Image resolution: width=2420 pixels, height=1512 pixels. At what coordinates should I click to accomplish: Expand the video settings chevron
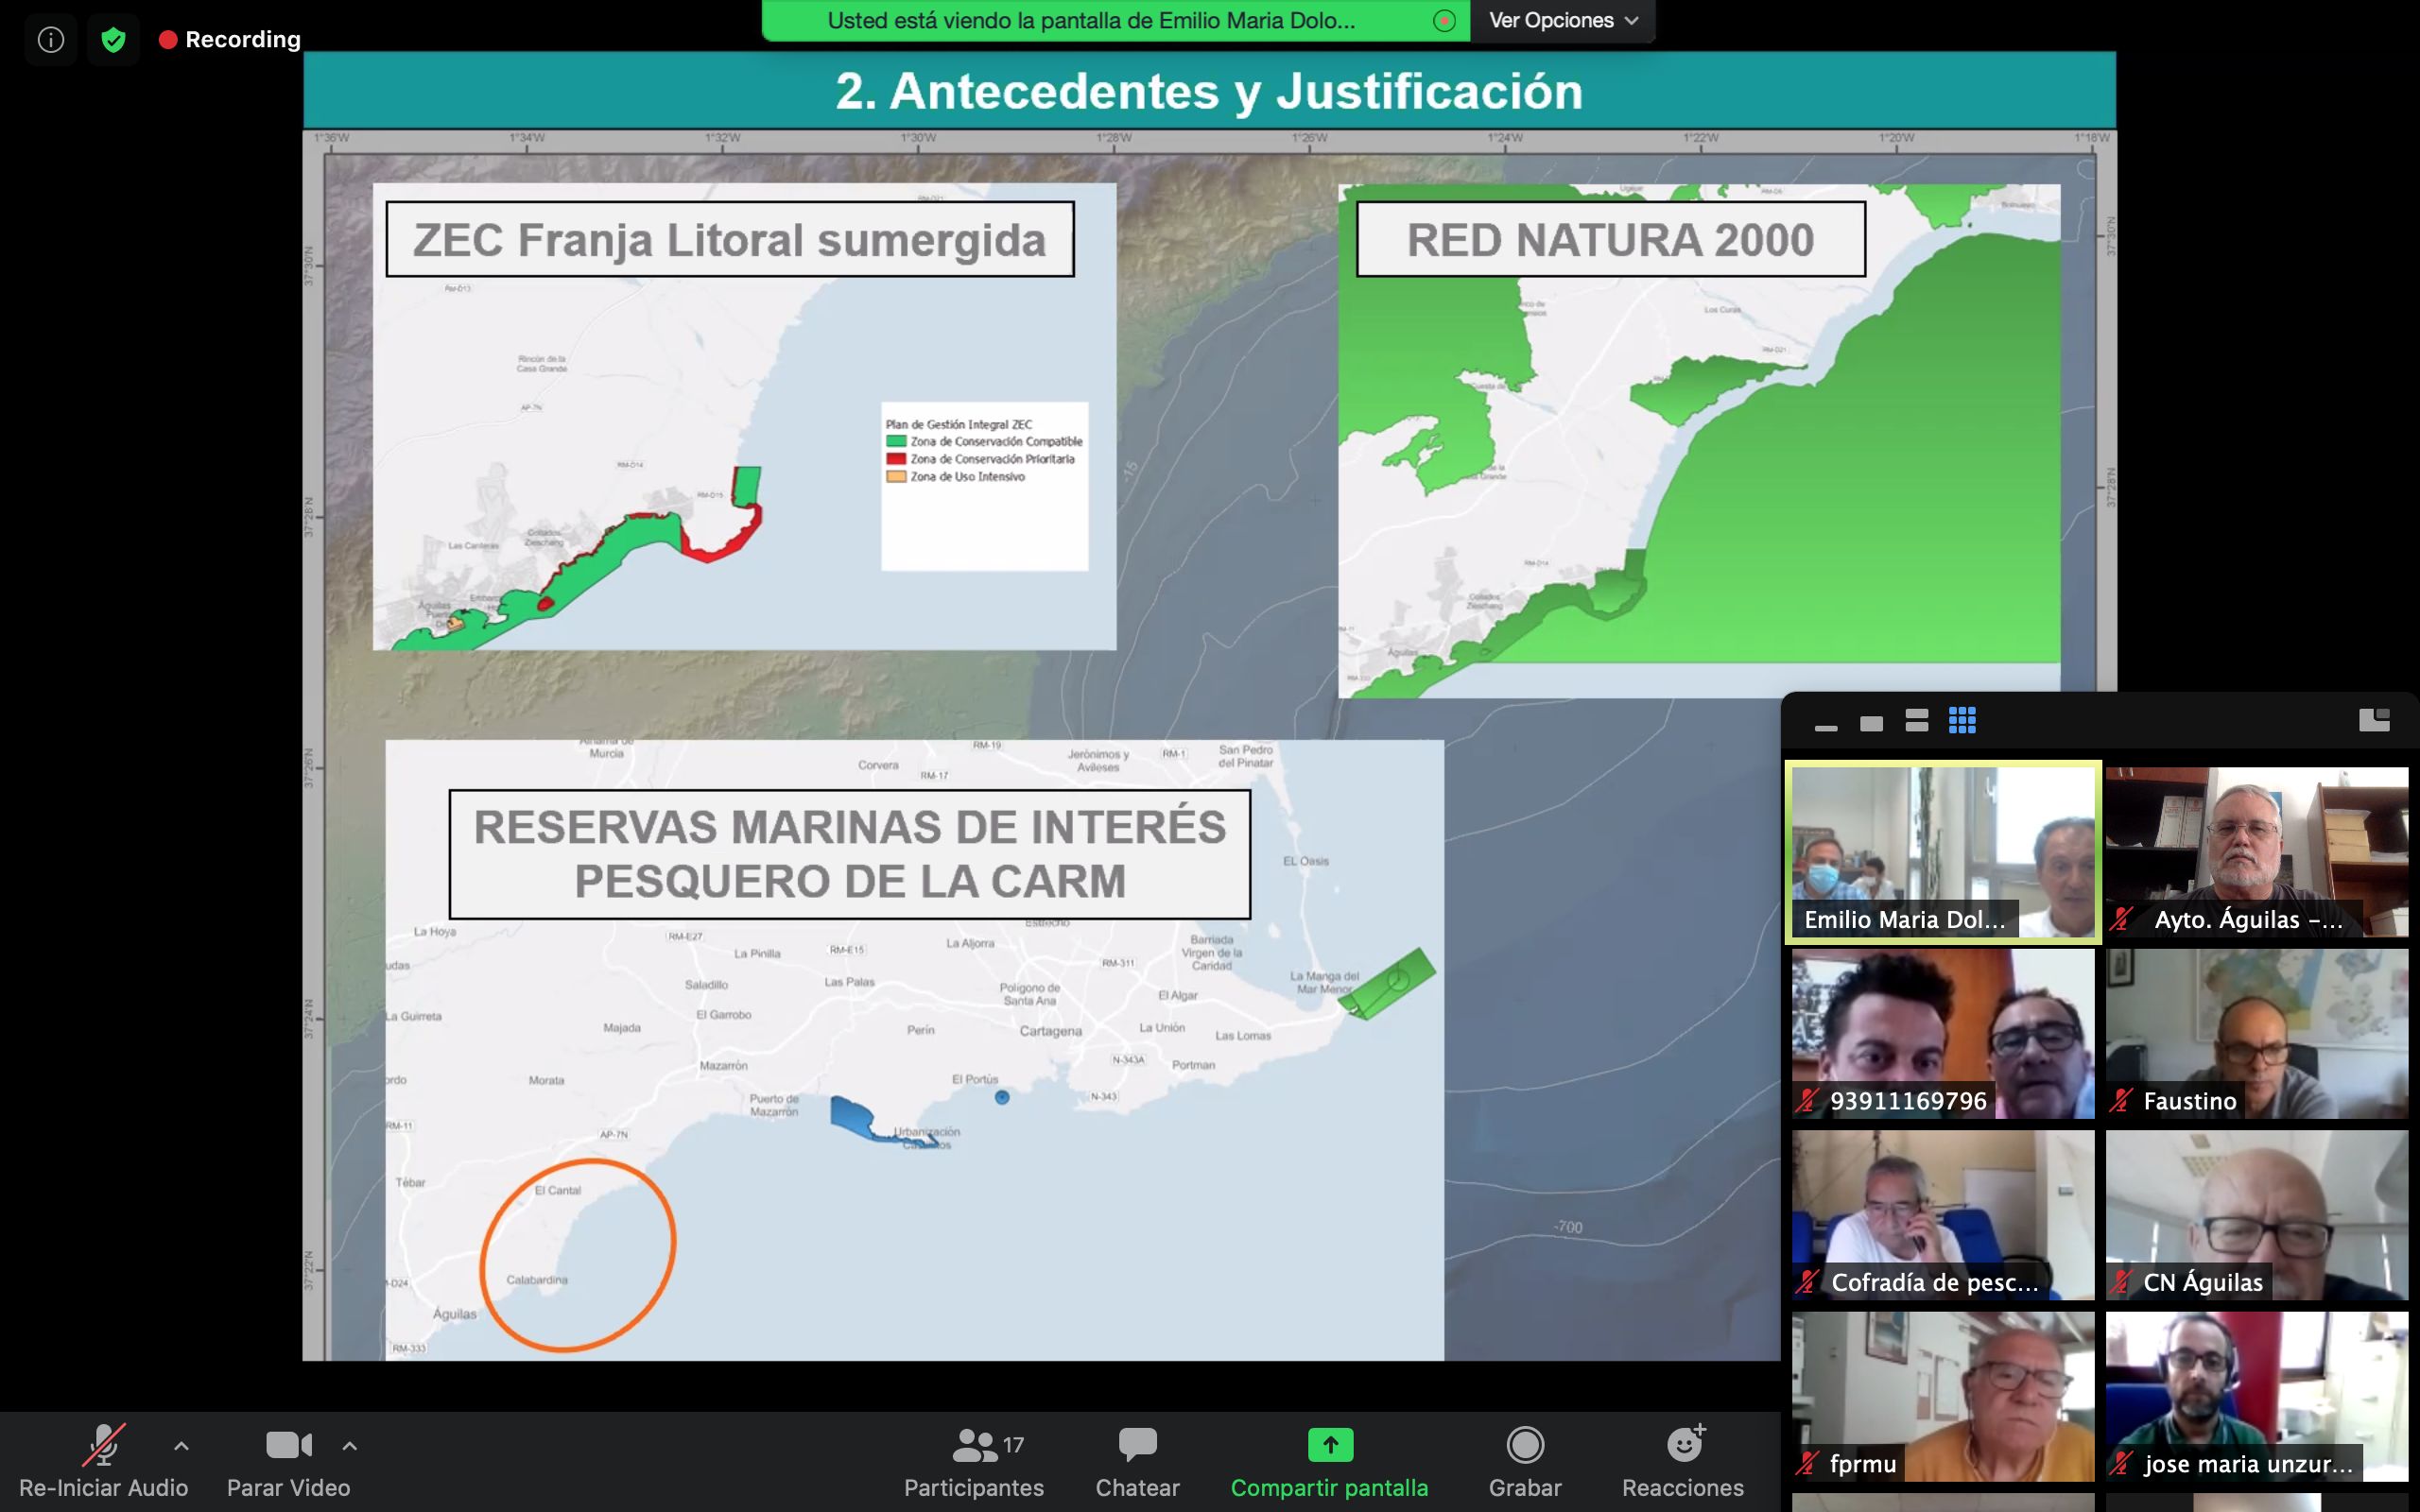pos(350,1445)
